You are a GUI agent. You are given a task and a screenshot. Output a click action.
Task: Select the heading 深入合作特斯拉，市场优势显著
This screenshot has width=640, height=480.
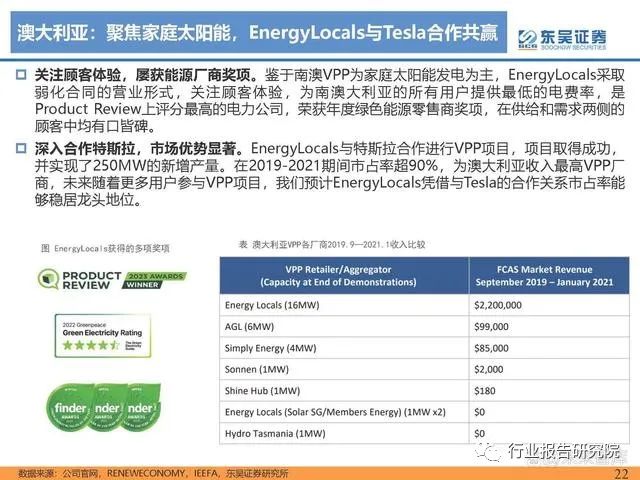(139, 148)
